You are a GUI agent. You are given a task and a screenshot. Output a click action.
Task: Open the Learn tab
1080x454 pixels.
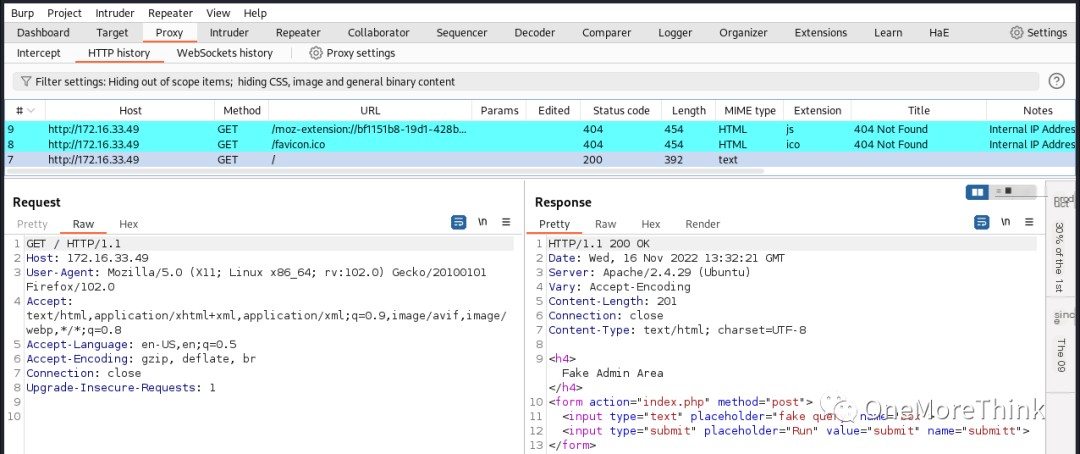pyautogui.click(x=888, y=32)
